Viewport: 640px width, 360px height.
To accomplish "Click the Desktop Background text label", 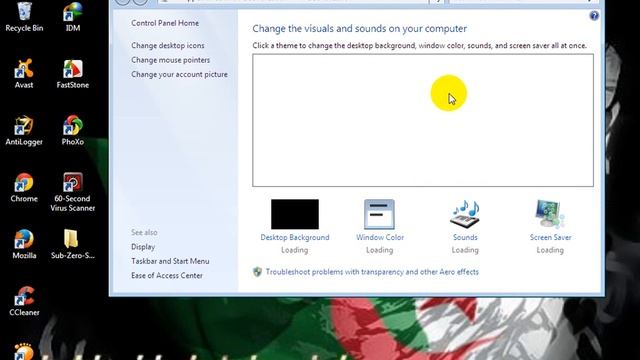I will pos(295,237).
